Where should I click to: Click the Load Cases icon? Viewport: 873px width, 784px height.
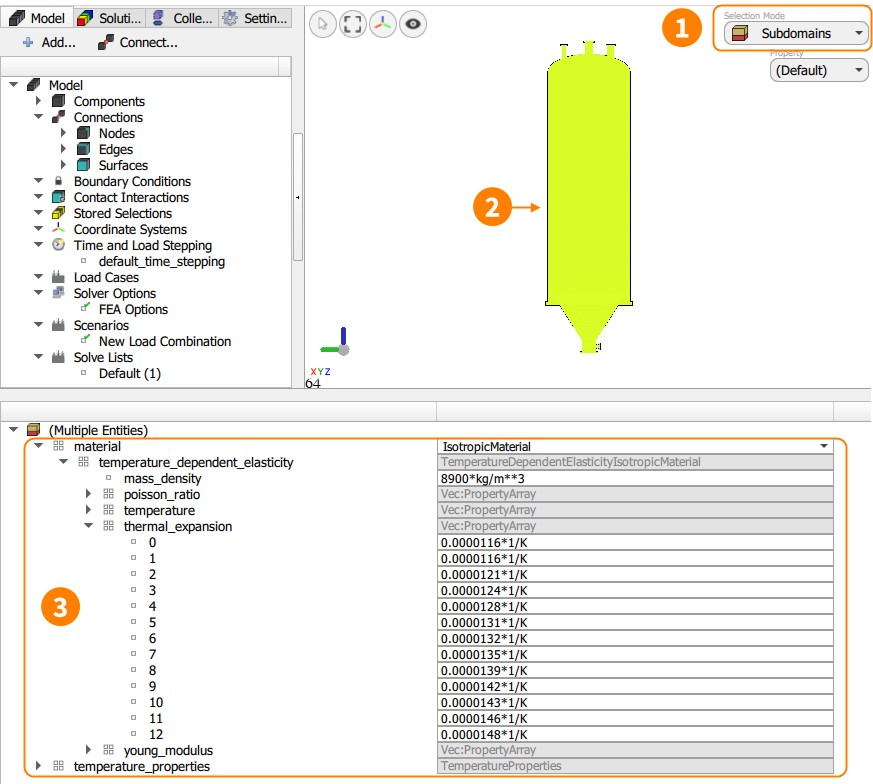click(58, 277)
